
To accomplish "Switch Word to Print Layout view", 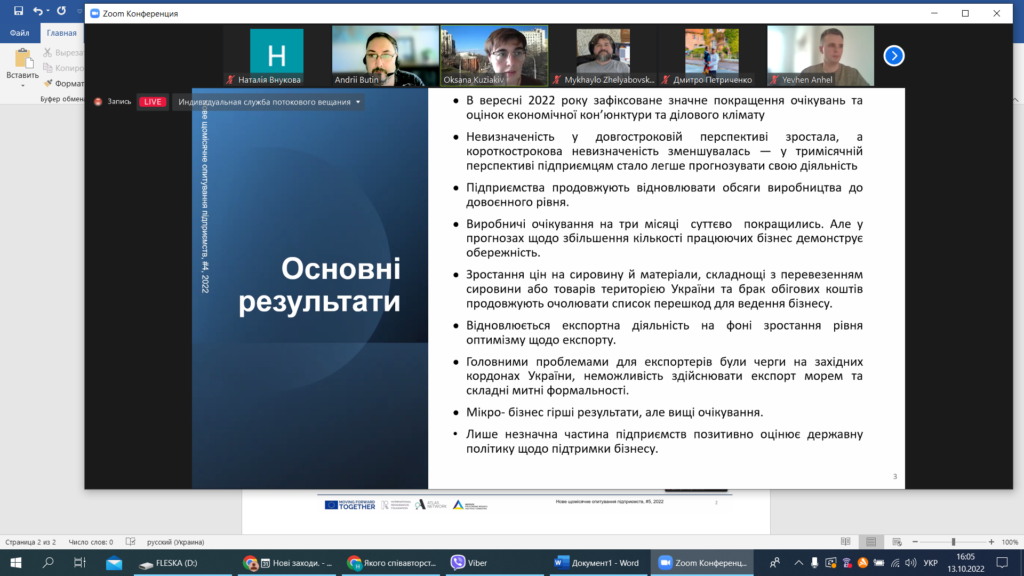I will 871,541.
